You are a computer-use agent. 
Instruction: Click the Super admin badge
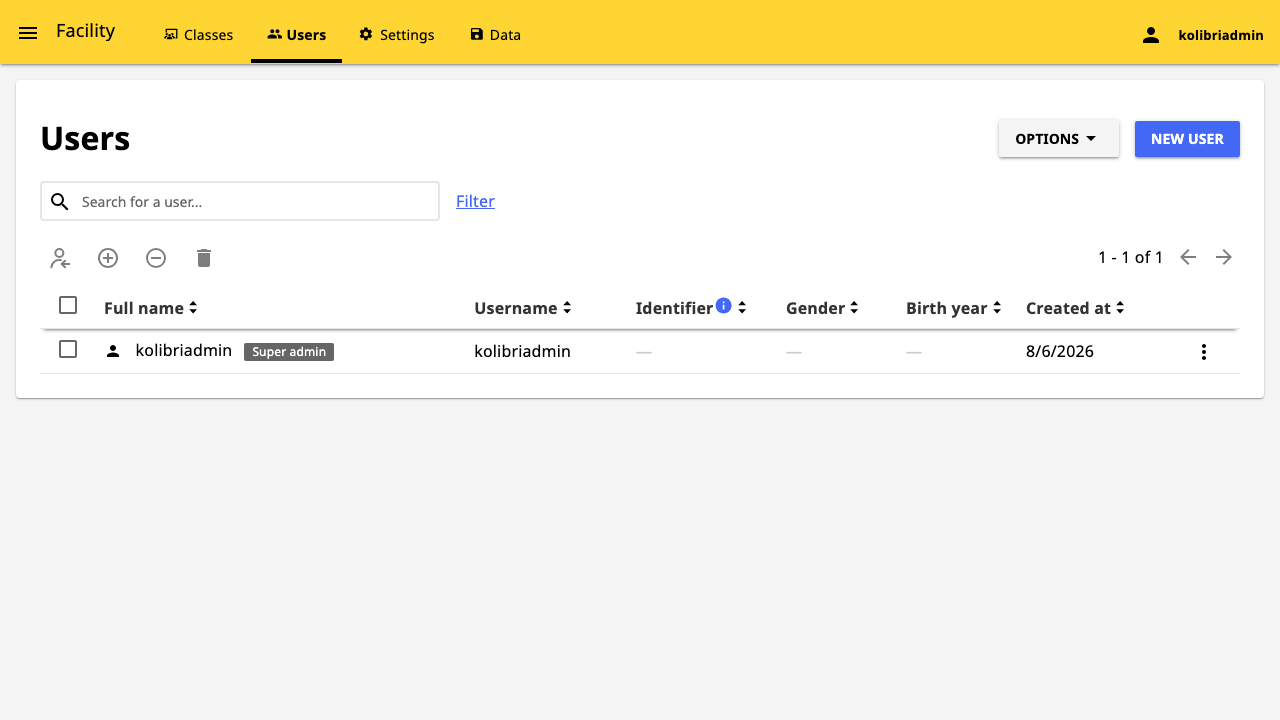[289, 352]
